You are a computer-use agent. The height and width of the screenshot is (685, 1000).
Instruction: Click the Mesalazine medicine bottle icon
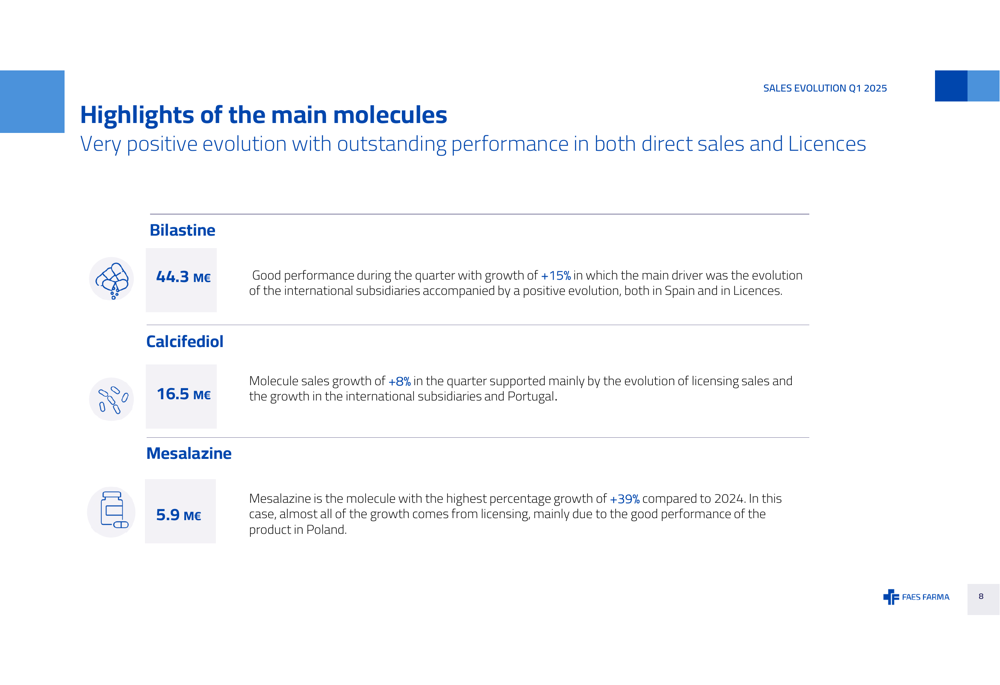[111, 512]
